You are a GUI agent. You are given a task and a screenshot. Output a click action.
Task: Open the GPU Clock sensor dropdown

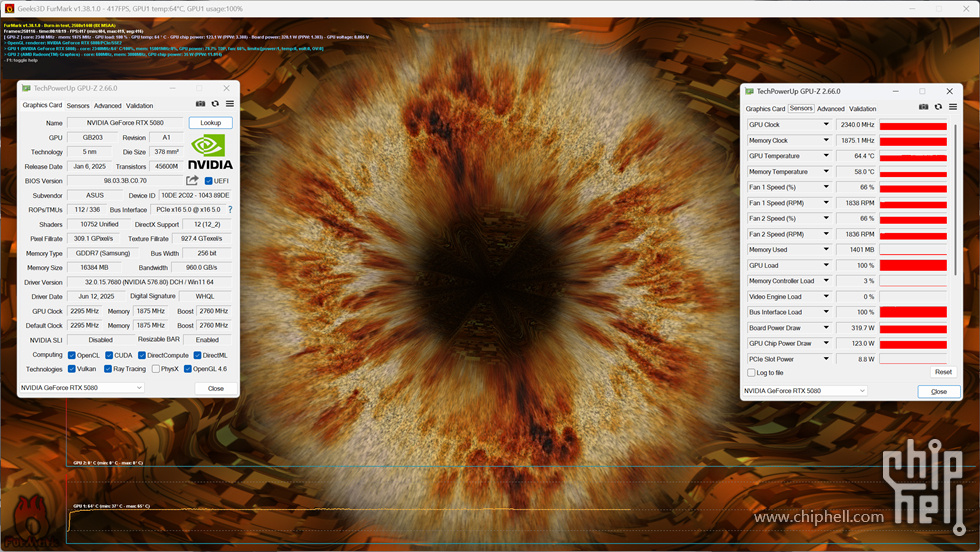(826, 124)
